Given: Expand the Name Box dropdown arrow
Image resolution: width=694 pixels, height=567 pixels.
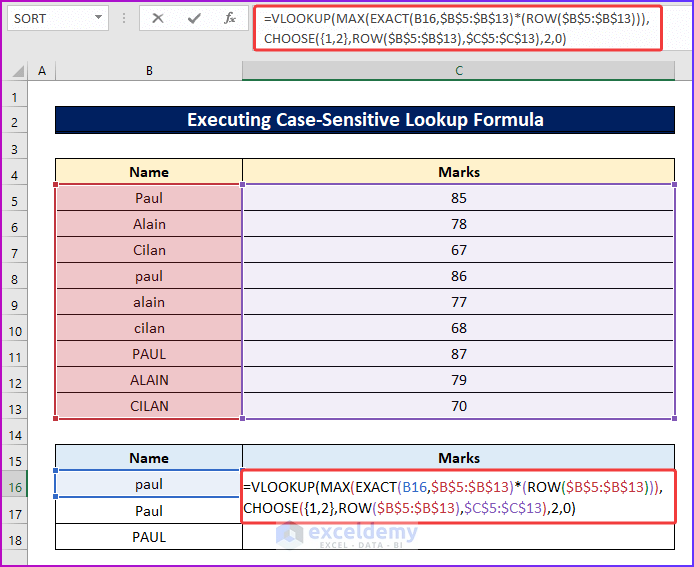Looking at the screenshot, I should click(x=98, y=18).
